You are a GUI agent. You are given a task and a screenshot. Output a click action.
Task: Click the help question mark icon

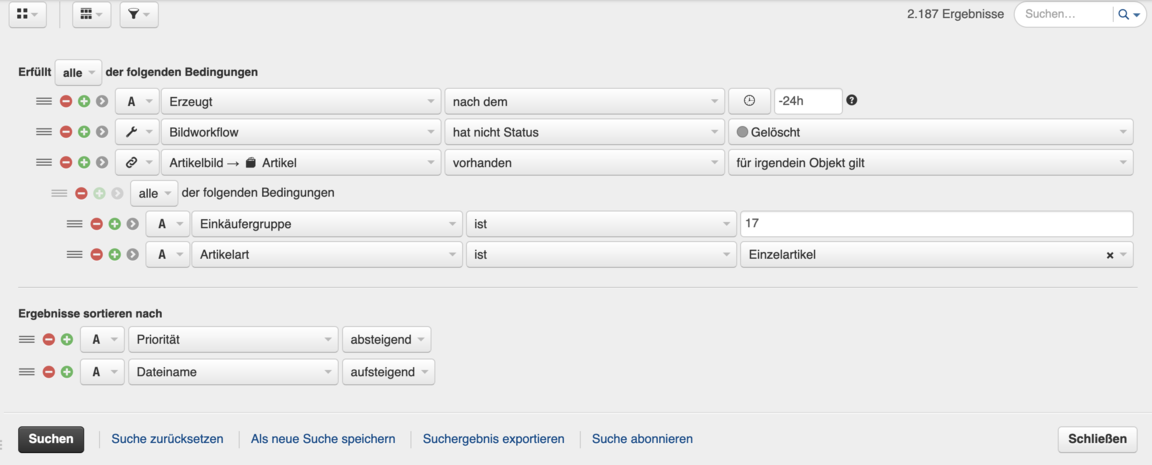pyautogui.click(x=852, y=100)
